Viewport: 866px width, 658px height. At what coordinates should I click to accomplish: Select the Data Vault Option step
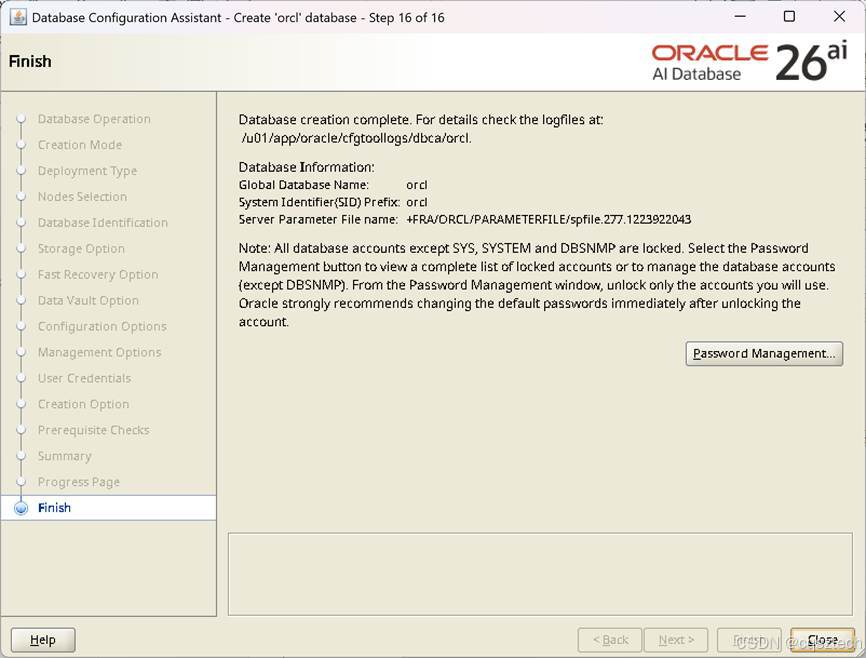pyautogui.click(x=88, y=301)
